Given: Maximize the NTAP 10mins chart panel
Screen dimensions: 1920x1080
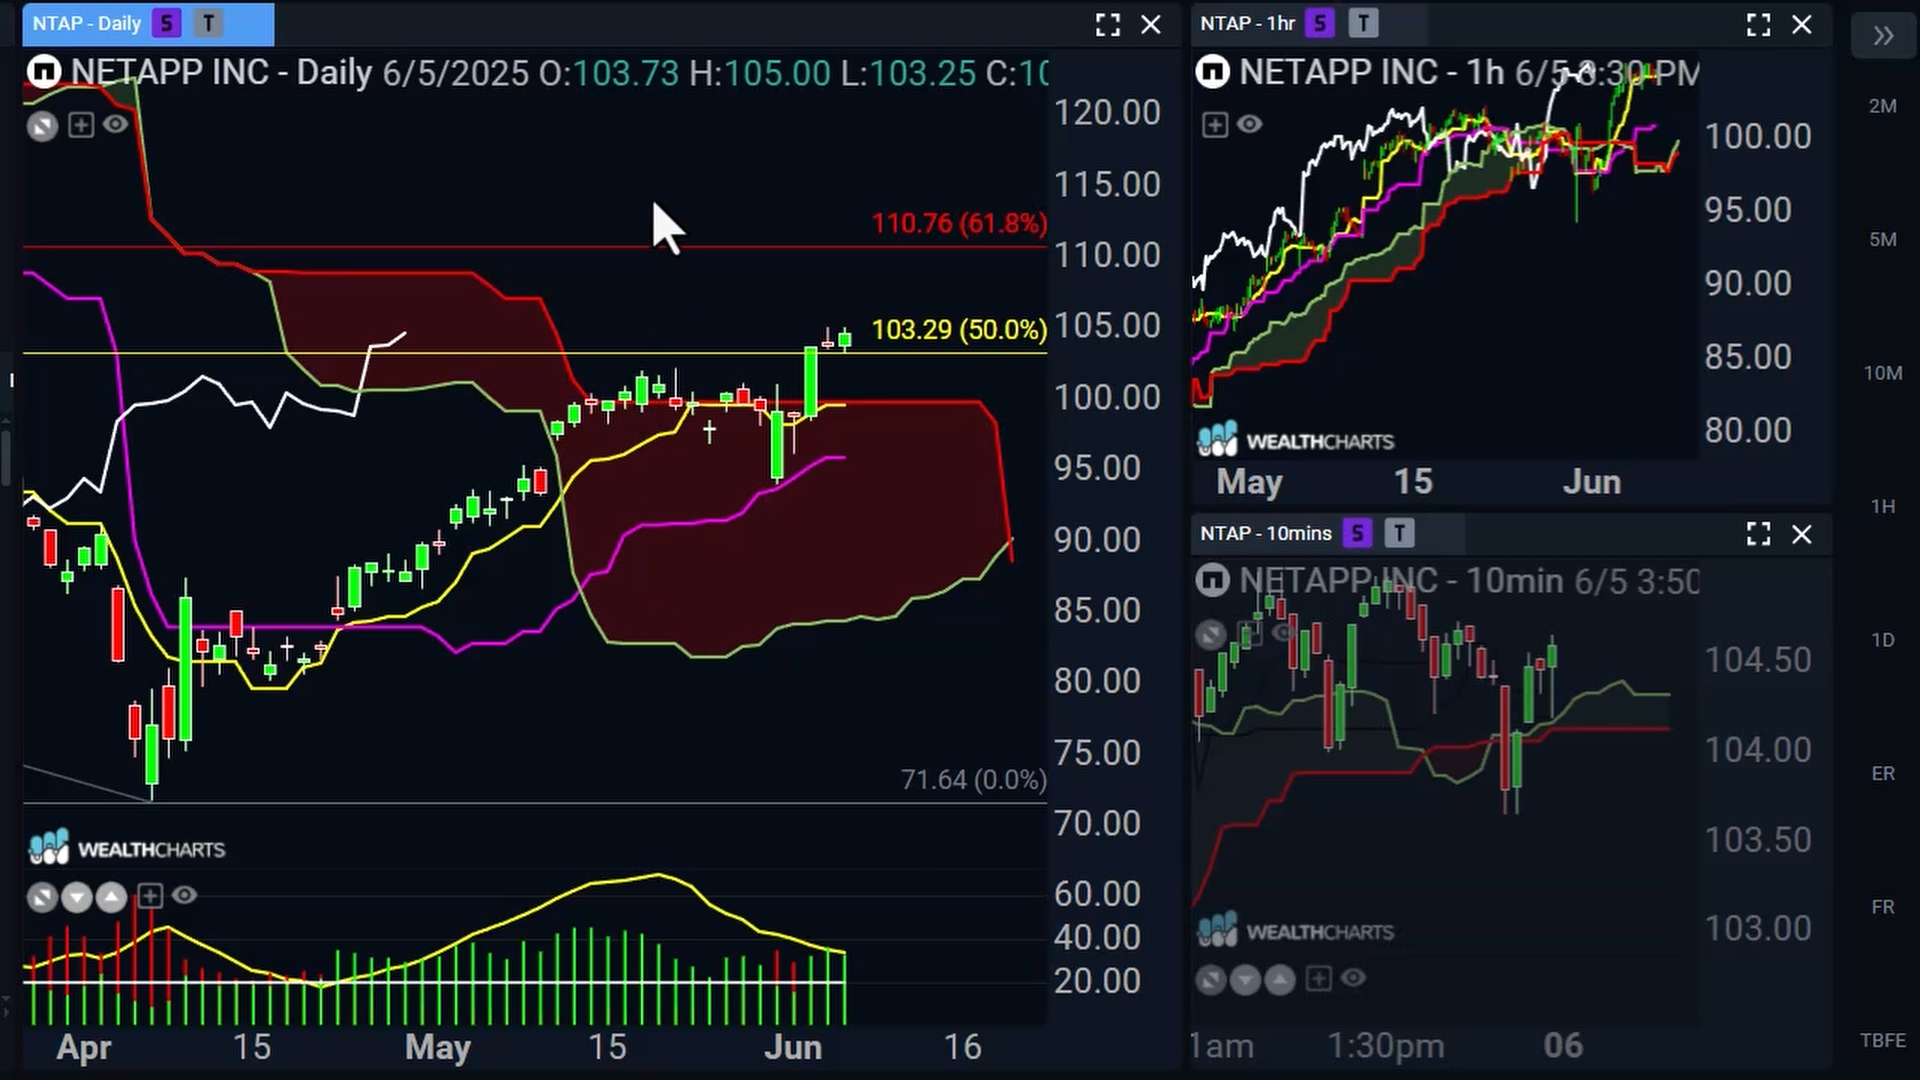Looking at the screenshot, I should 1759,534.
